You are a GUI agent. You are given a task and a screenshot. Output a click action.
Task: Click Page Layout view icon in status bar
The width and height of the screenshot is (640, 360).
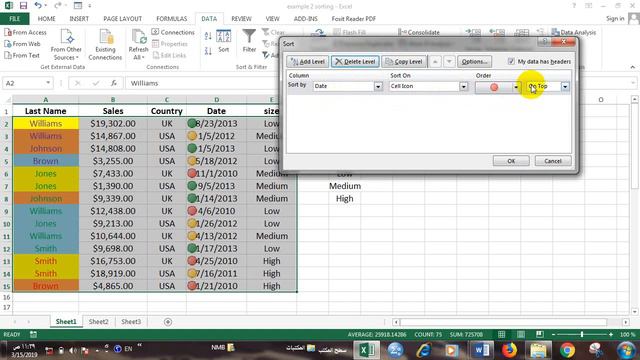tap(521, 334)
